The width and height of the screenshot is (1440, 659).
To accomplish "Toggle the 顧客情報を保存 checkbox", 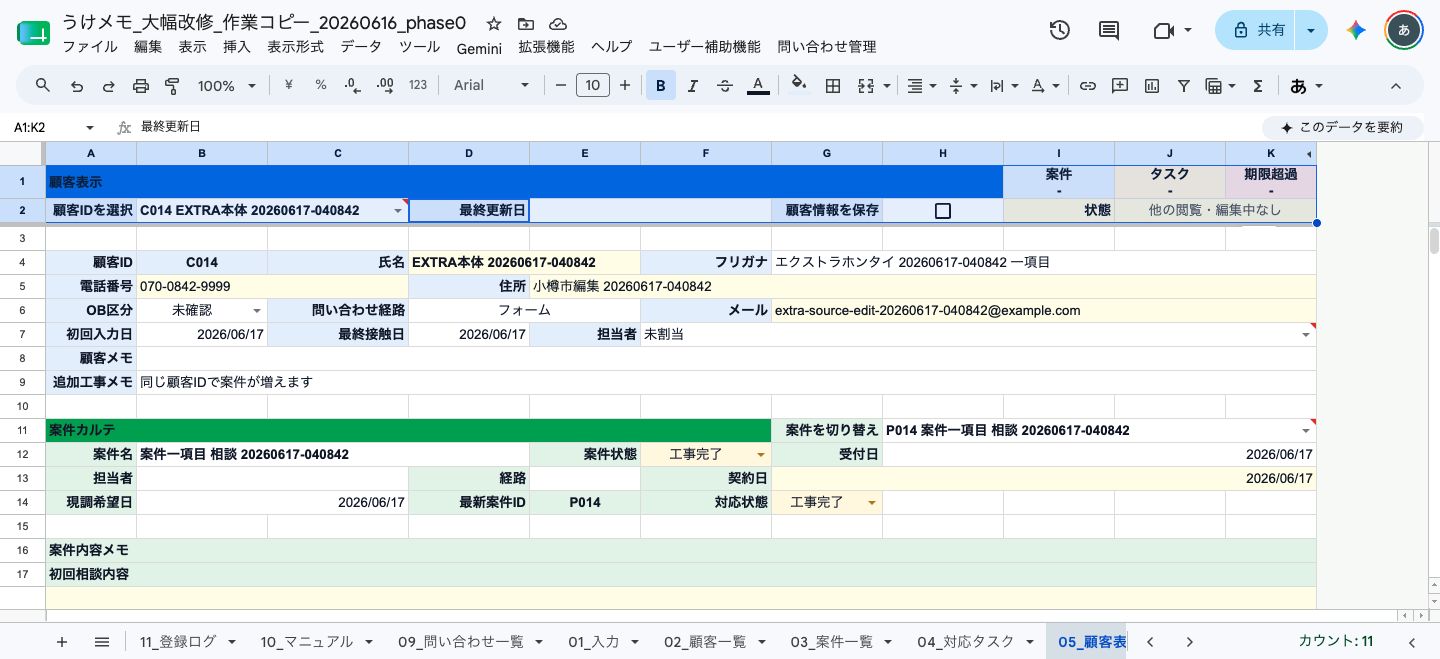I will (x=942, y=211).
